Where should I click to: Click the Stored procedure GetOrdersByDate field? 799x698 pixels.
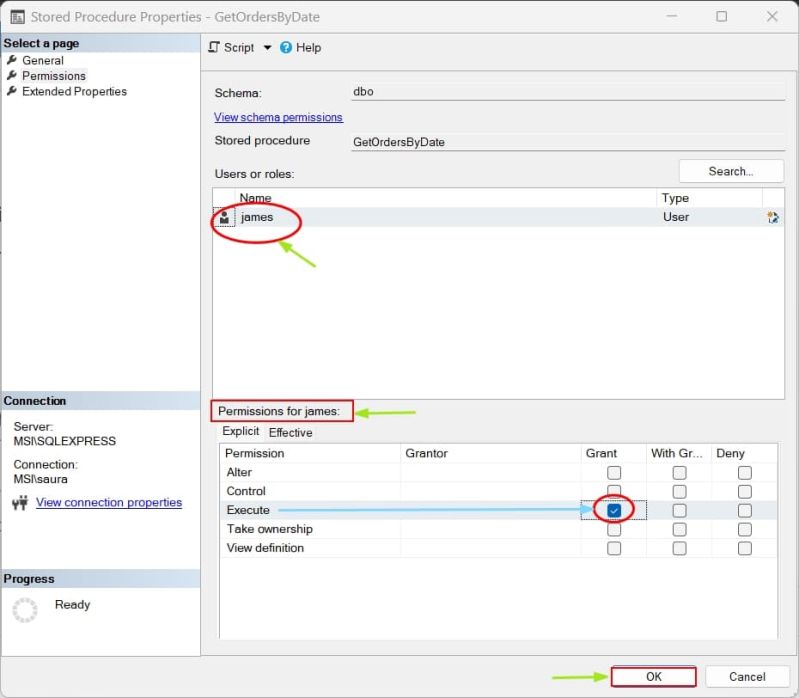click(x=568, y=142)
